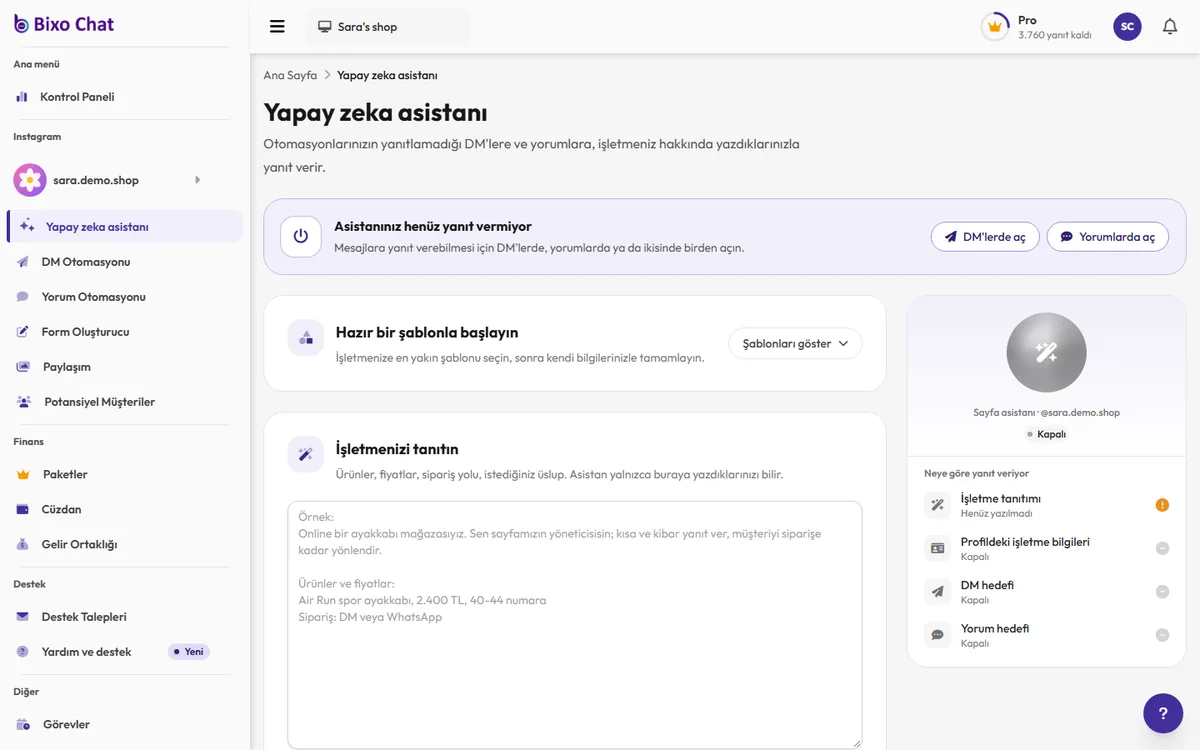Click the Kontrol Paneli chart icon
The image size is (1200, 750).
[22, 97]
